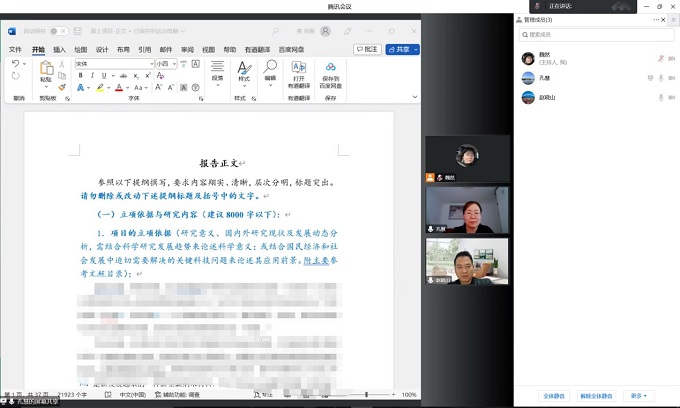This screenshot has height=408, width=680.
Task: Expand the font size dropdown
Action: click(x=176, y=63)
